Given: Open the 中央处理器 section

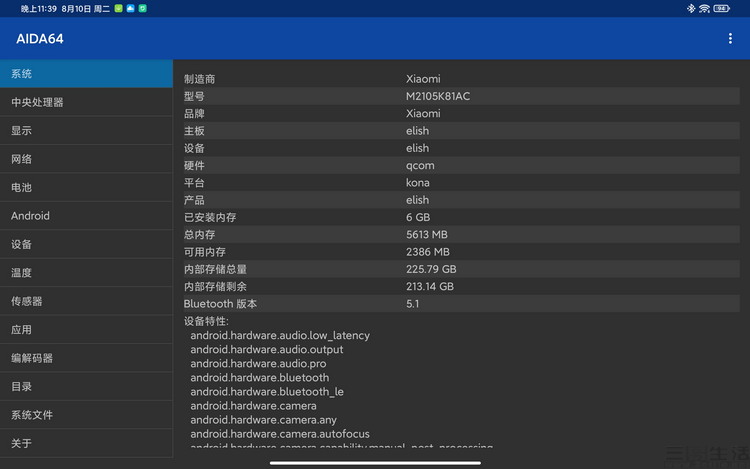Looking at the screenshot, I should coord(86,102).
